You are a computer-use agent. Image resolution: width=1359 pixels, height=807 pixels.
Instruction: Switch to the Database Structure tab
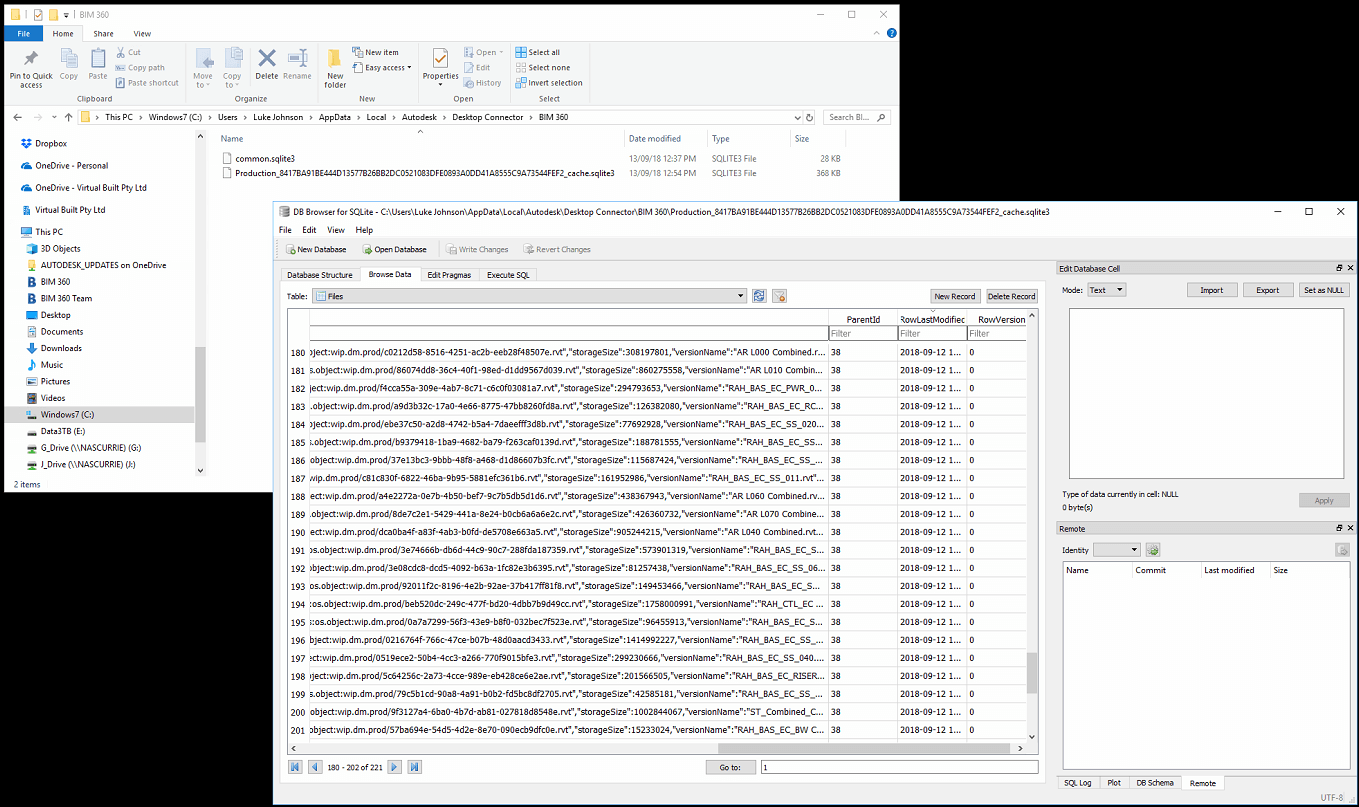320,275
